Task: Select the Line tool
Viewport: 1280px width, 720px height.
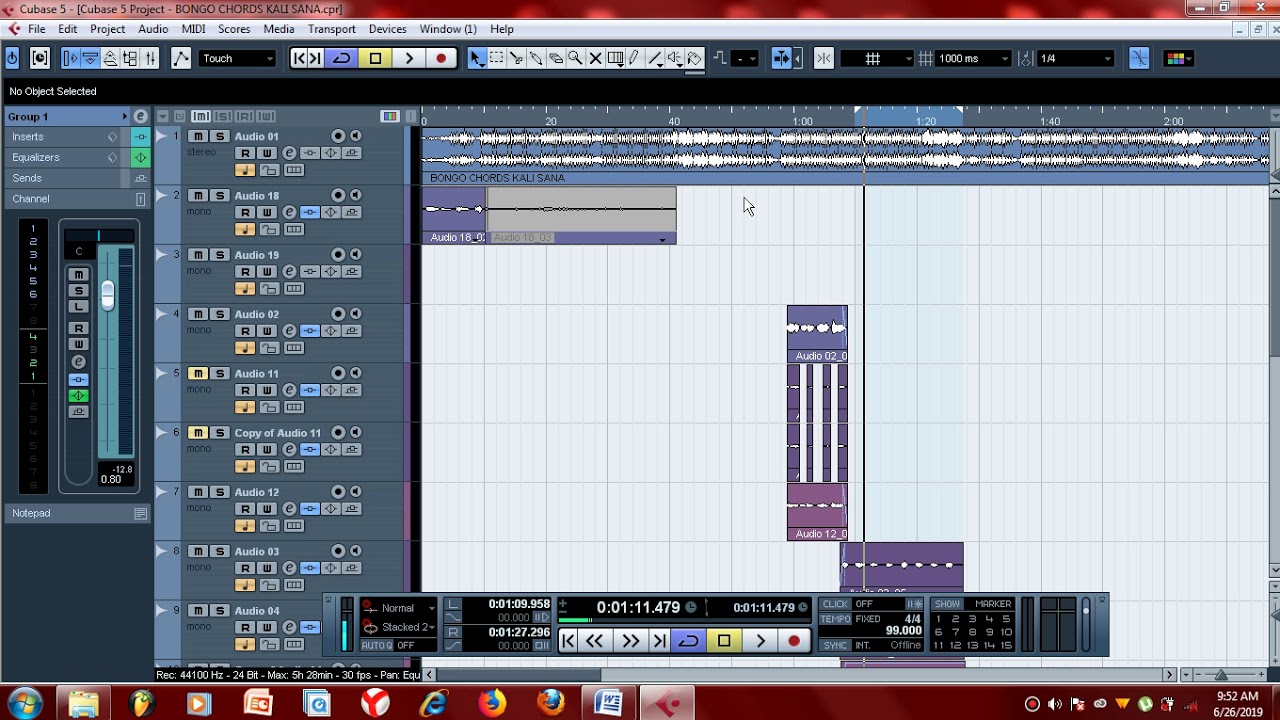Action: [656, 59]
